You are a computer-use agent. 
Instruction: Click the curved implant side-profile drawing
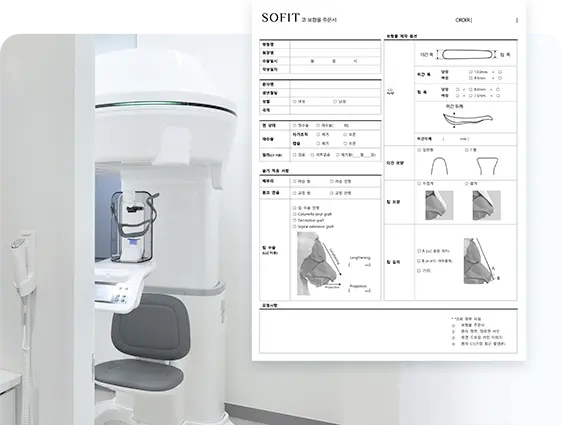pyautogui.click(x=468, y=119)
